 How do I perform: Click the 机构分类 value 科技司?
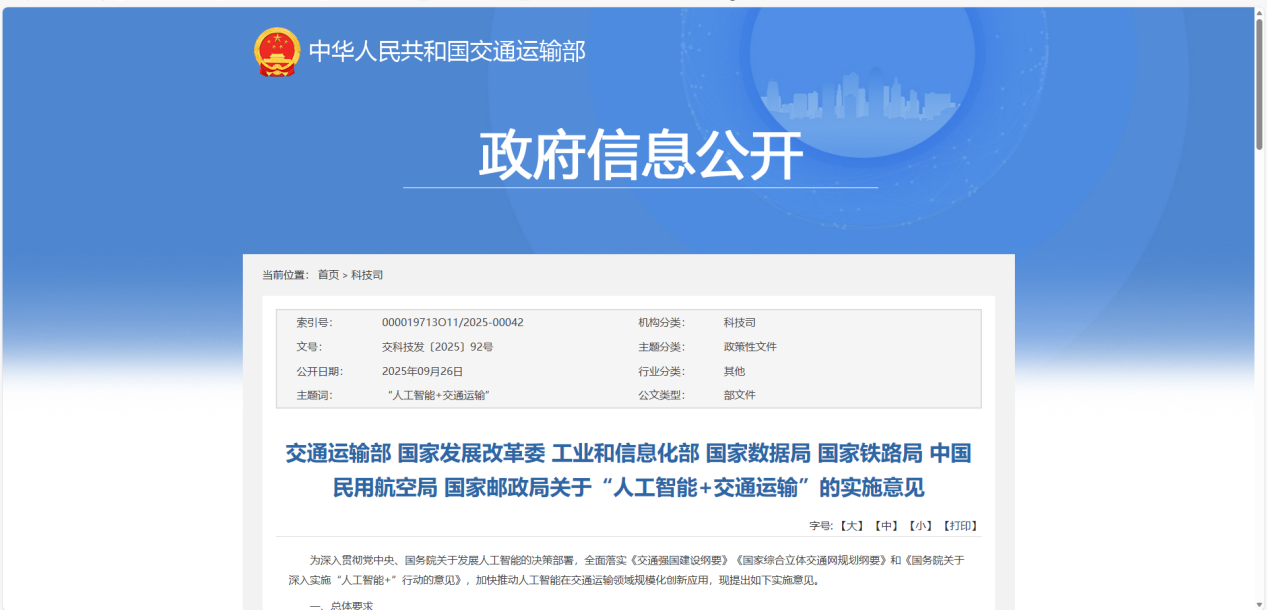point(739,323)
